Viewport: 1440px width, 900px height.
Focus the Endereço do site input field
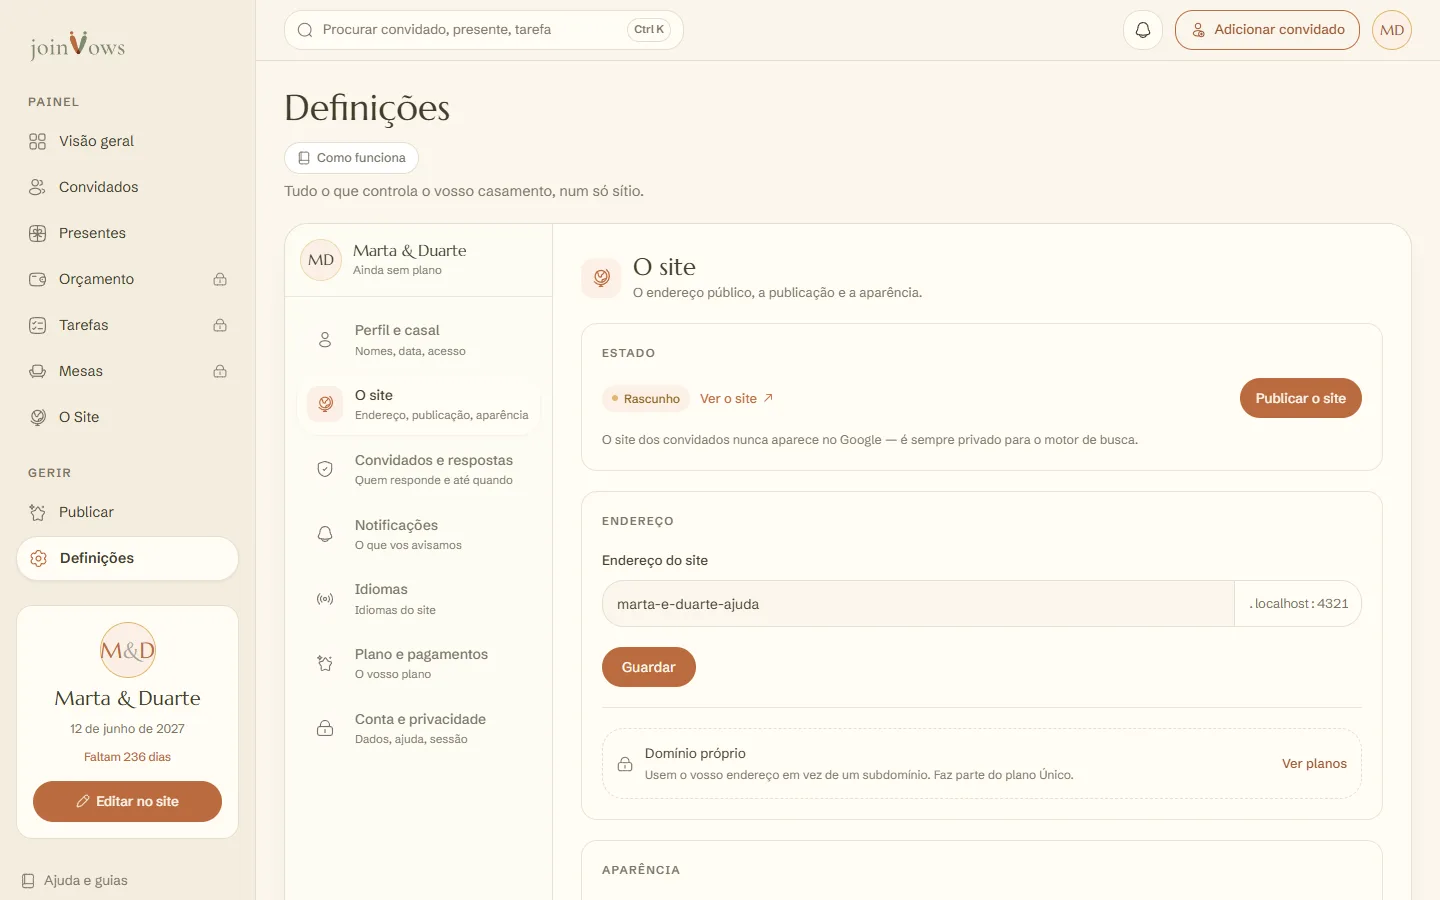(918, 604)
